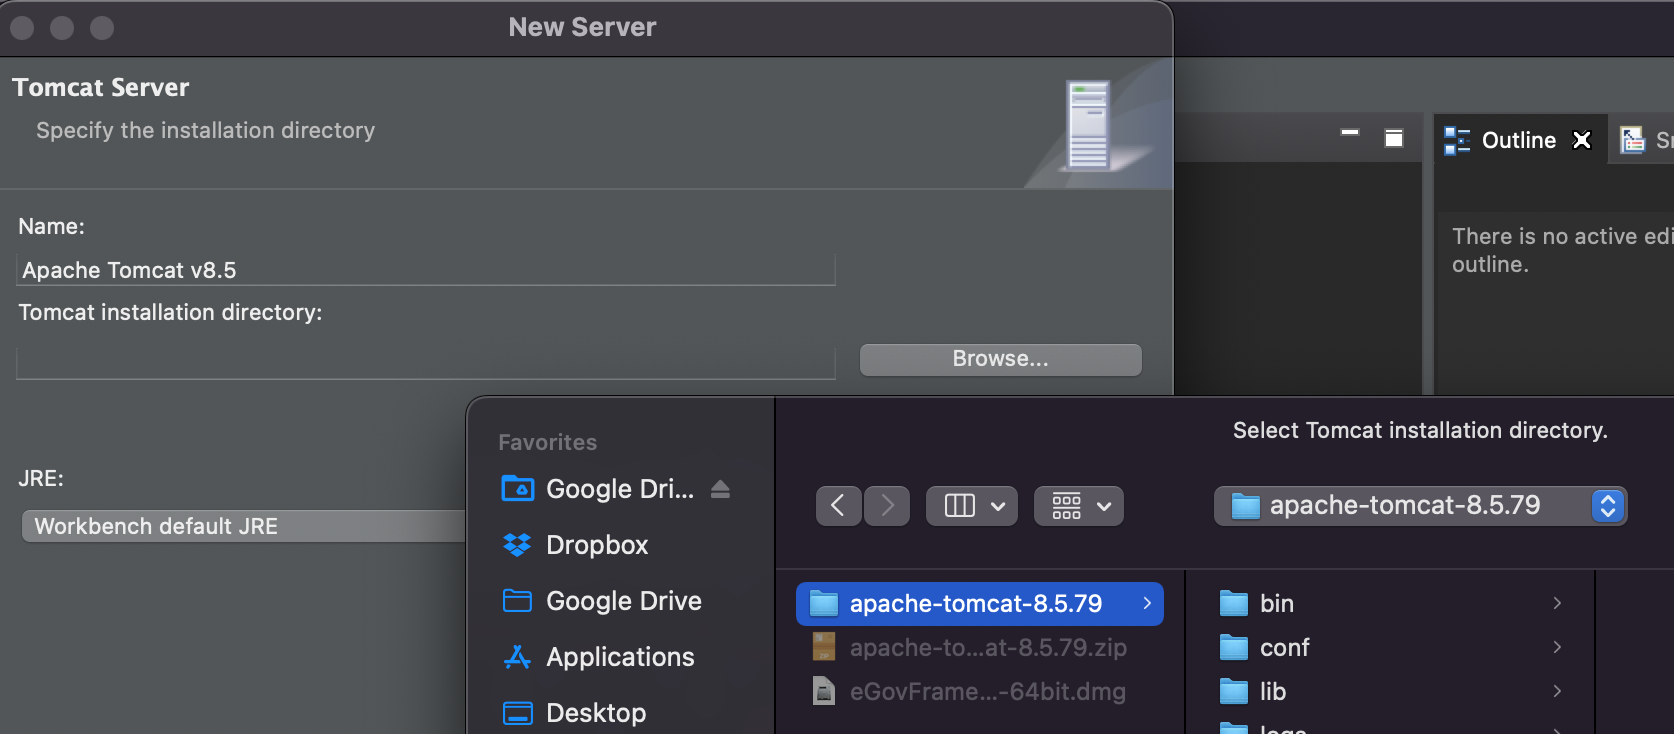
Task: Expand the conf folder chevron
Action: pos(1557,647)
